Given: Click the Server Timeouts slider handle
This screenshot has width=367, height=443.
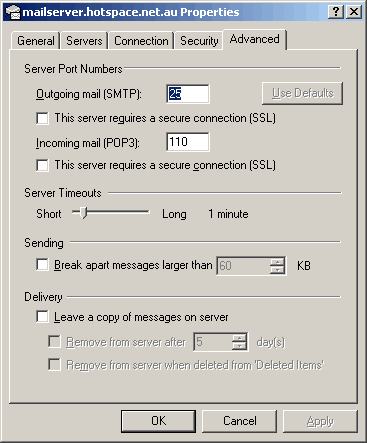Looking at the screenshot, I should 84,213.
